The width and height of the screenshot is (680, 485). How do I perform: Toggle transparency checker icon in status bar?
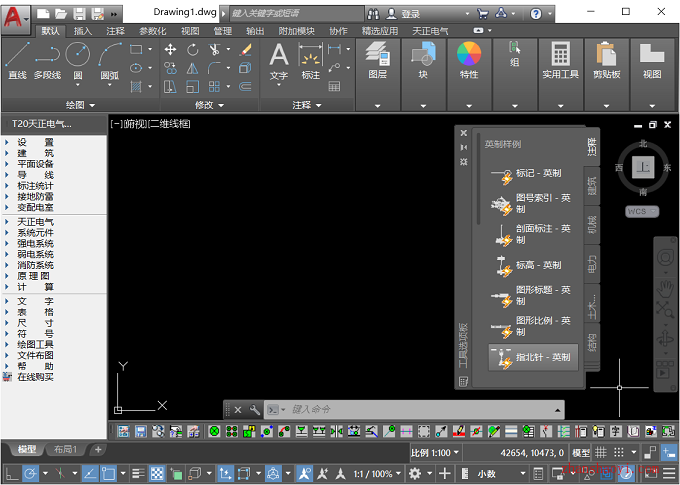point(157,474)
